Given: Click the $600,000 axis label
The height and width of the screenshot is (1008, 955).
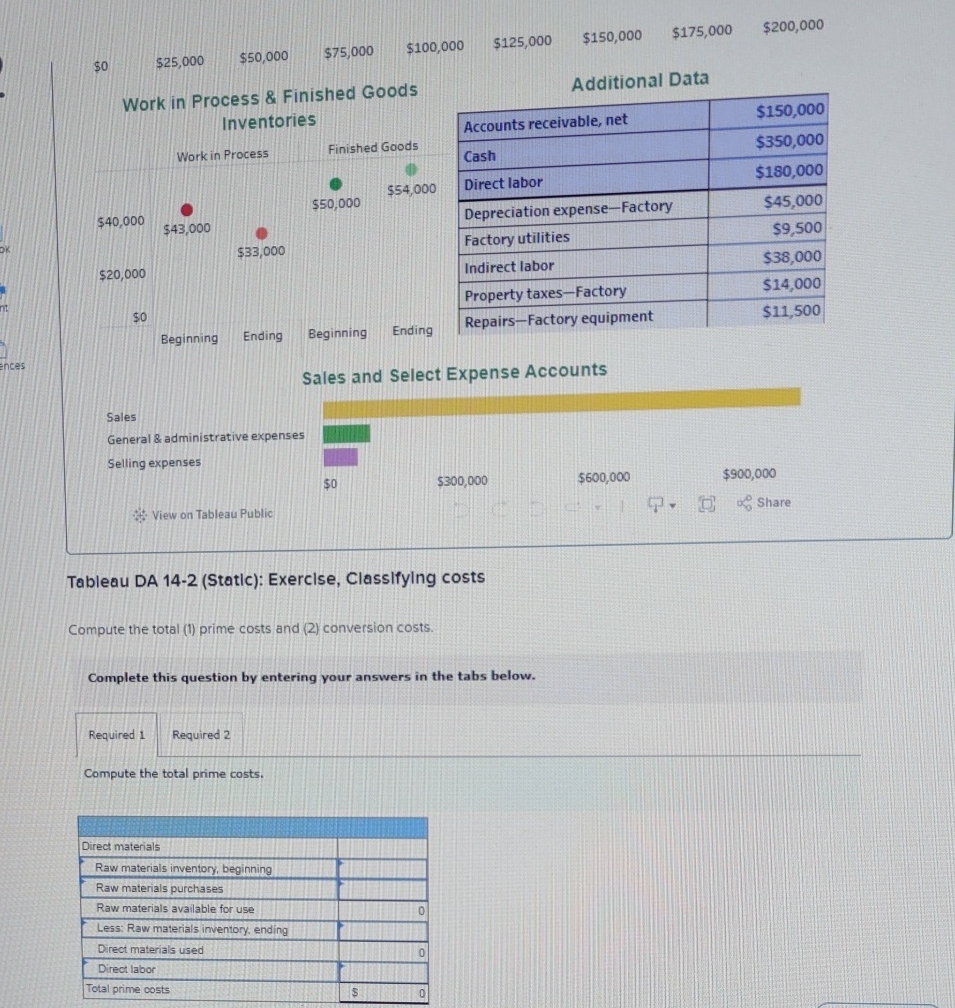Looking at the screenshot, I should pyautogui.click(x=604, y=478).
